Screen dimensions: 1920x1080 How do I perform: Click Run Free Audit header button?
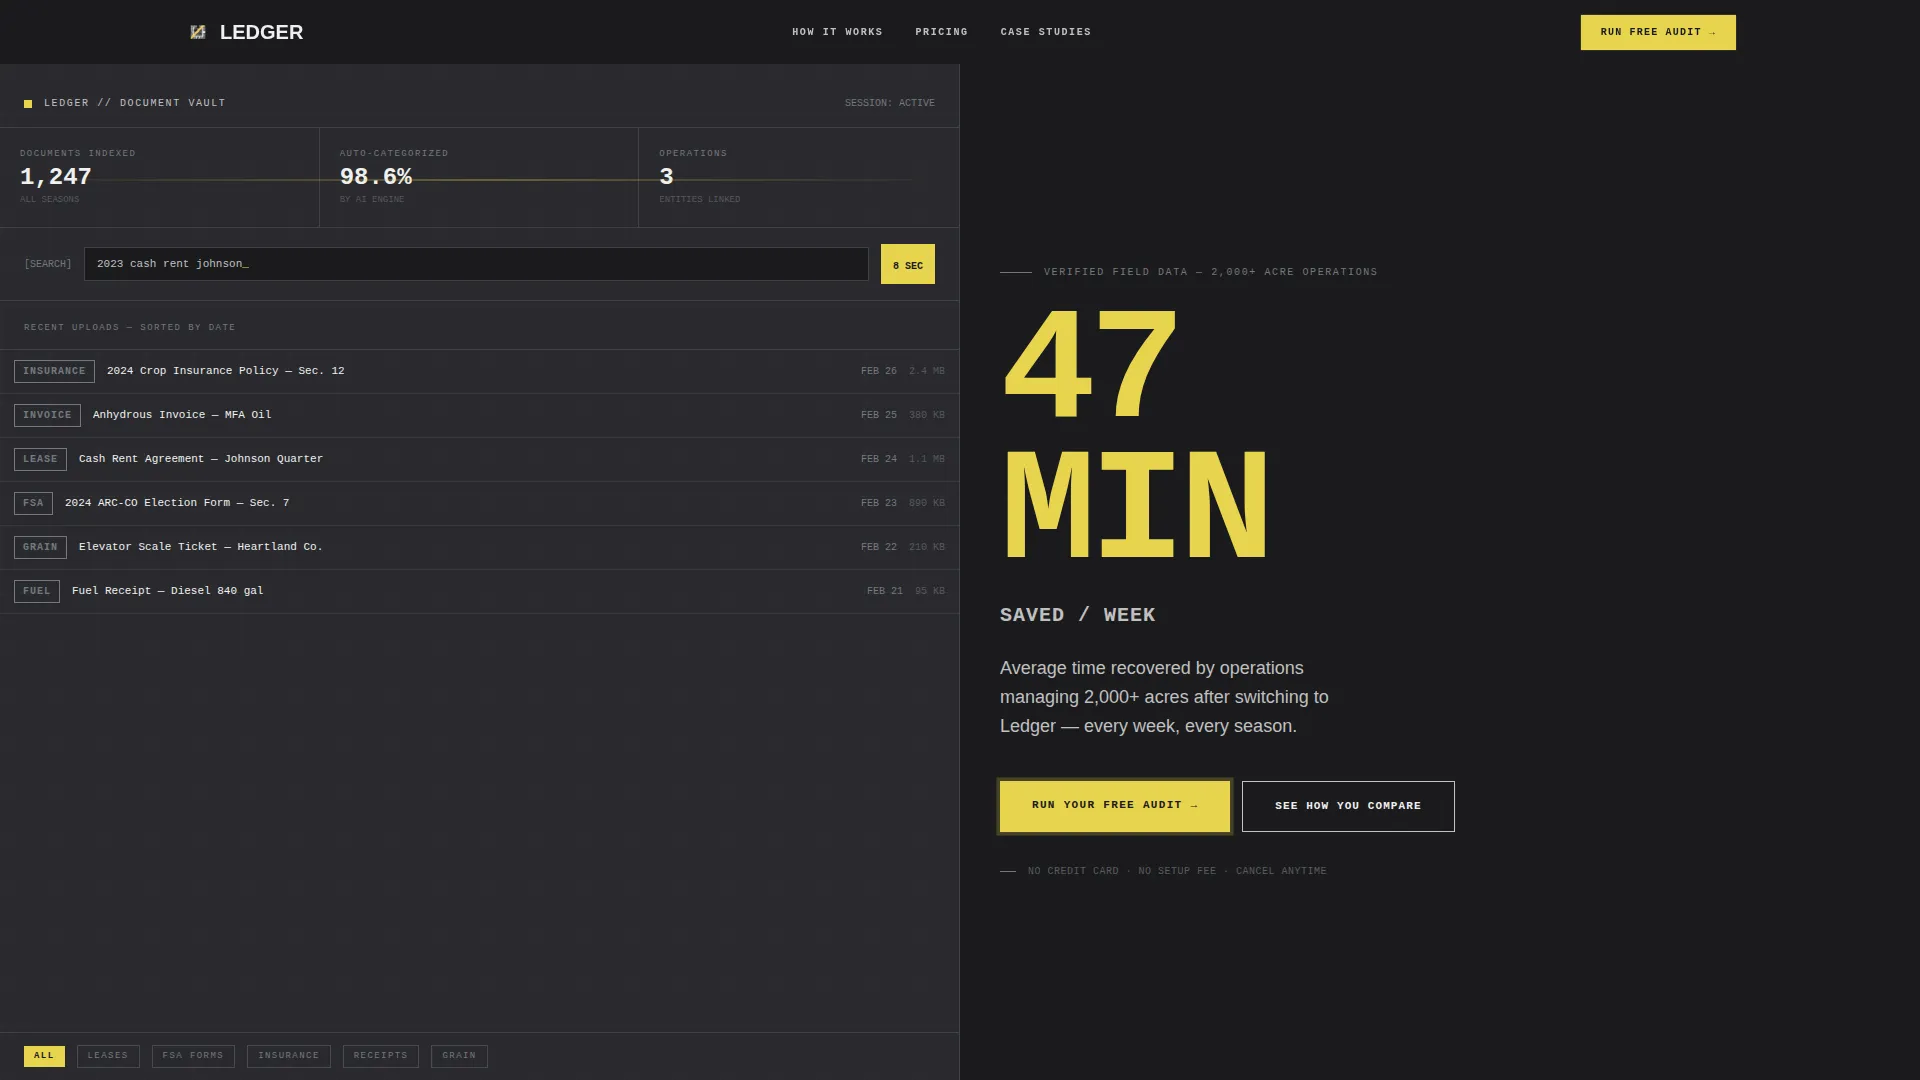click(x=1658, y=32)
